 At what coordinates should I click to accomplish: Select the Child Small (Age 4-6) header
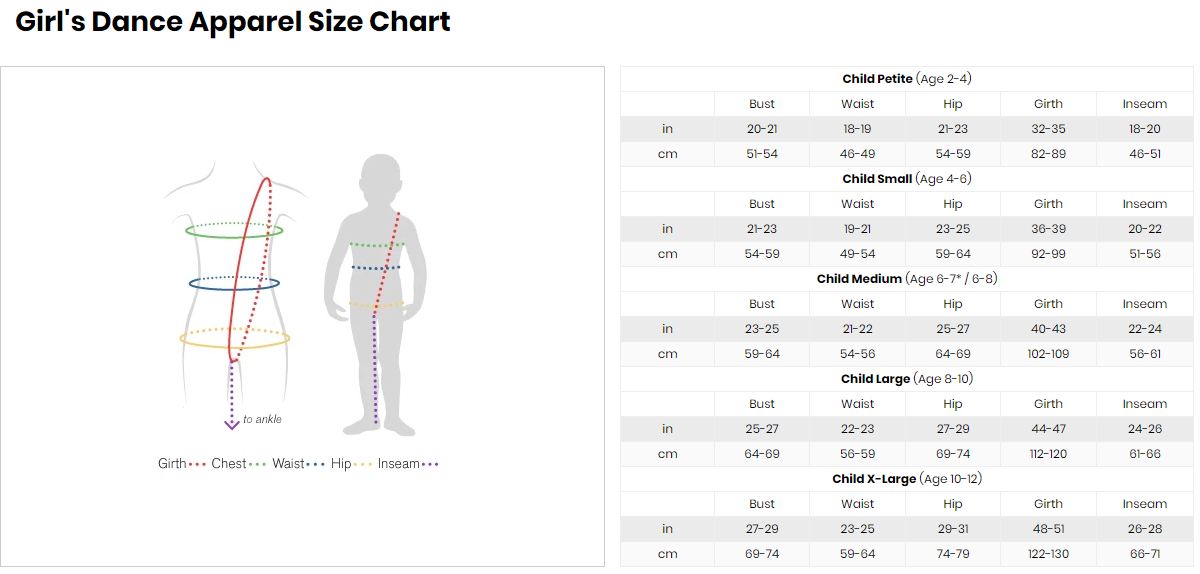907,179
